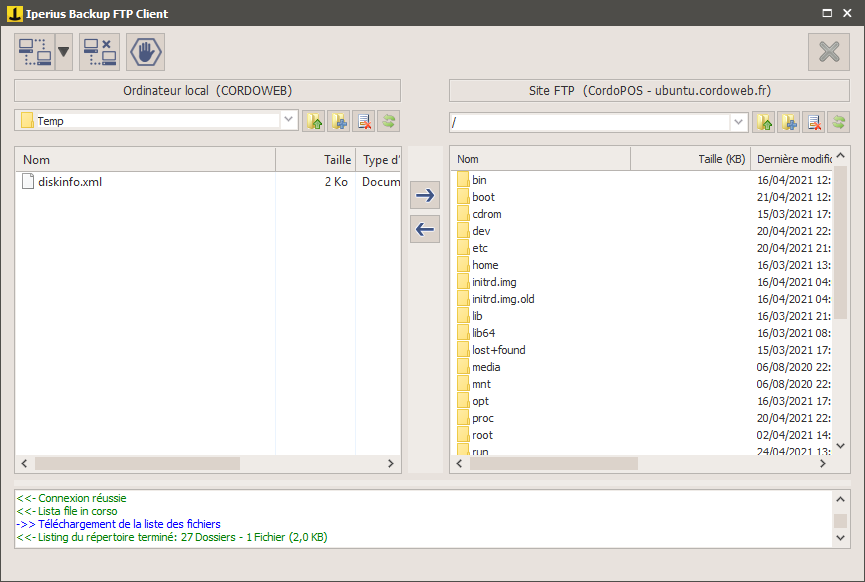Click the large grey X close button in the toolbar

pyautogui.click(x=829, y=52)
